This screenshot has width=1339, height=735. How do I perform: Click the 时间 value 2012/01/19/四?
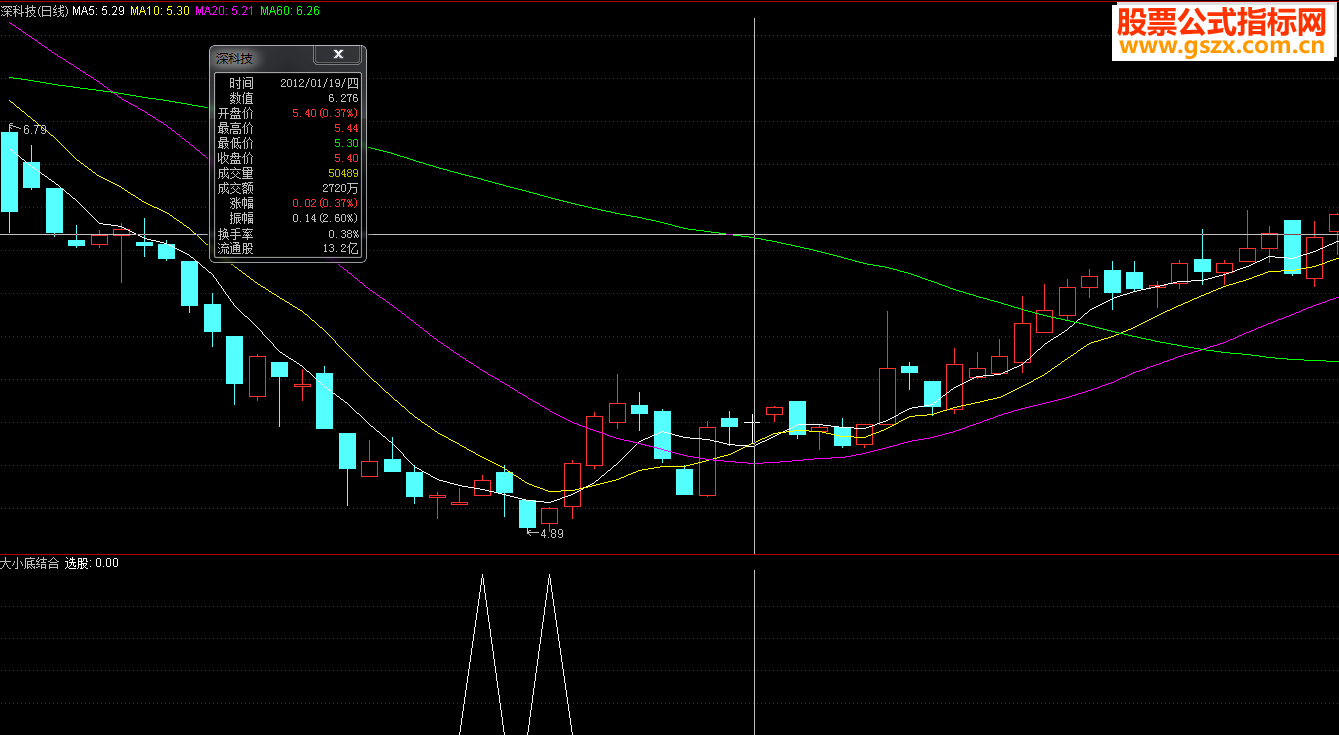[x=319, y=83]
